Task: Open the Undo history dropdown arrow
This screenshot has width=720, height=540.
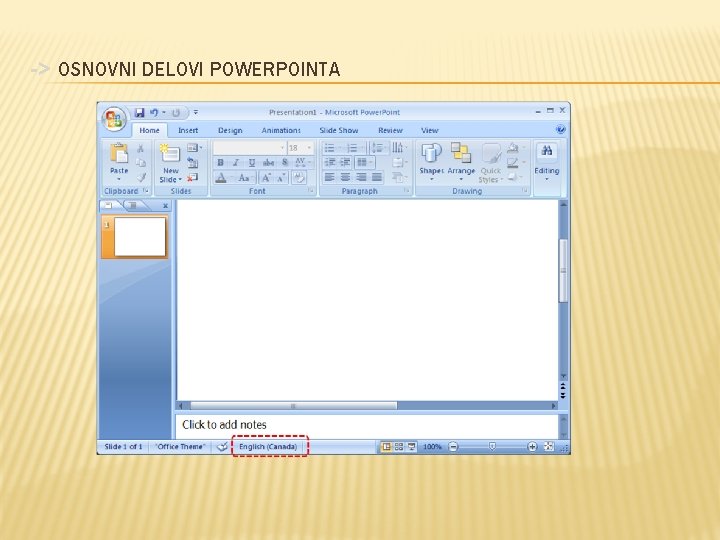Action: tap(164, 112)
